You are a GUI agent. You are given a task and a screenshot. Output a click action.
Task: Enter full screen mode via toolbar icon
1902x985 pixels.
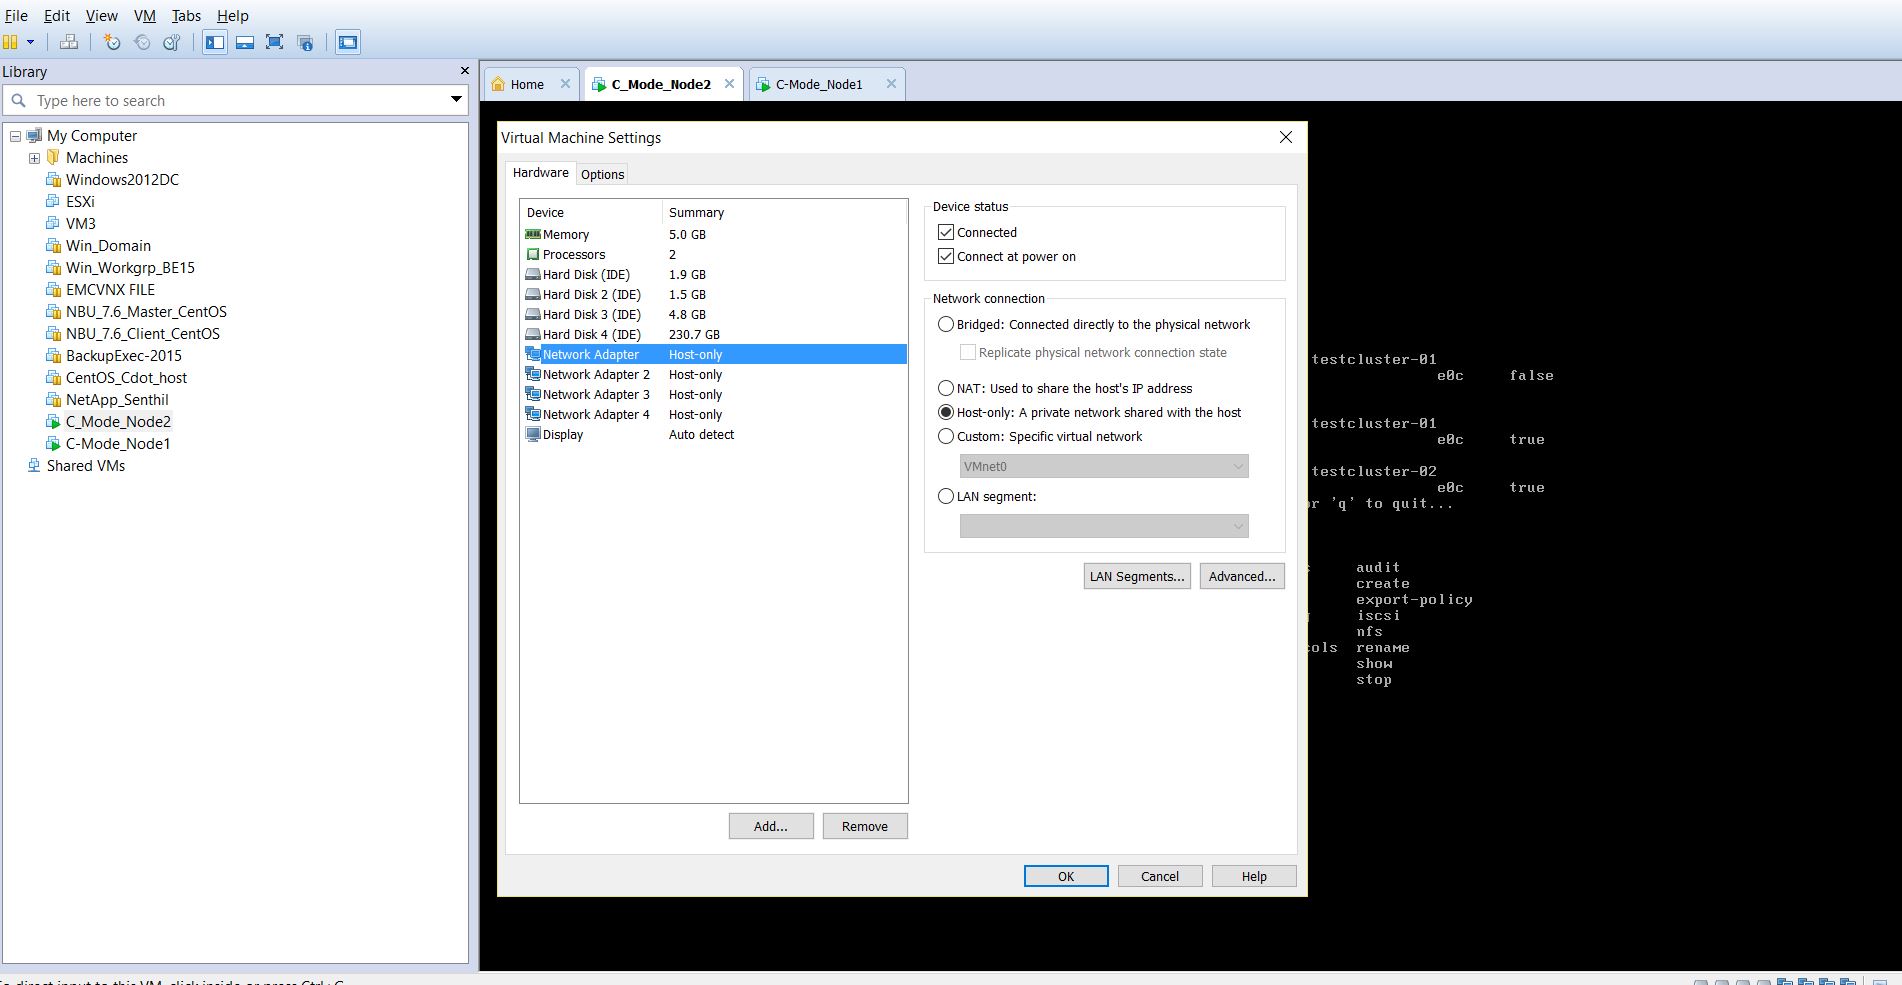pyautogui.click(x=275, y=42)
